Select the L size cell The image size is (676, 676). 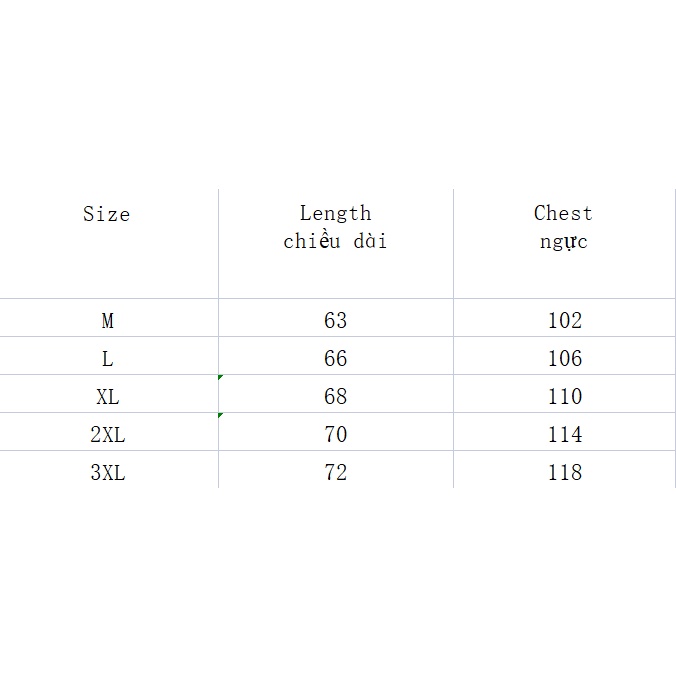pos(107,358)
